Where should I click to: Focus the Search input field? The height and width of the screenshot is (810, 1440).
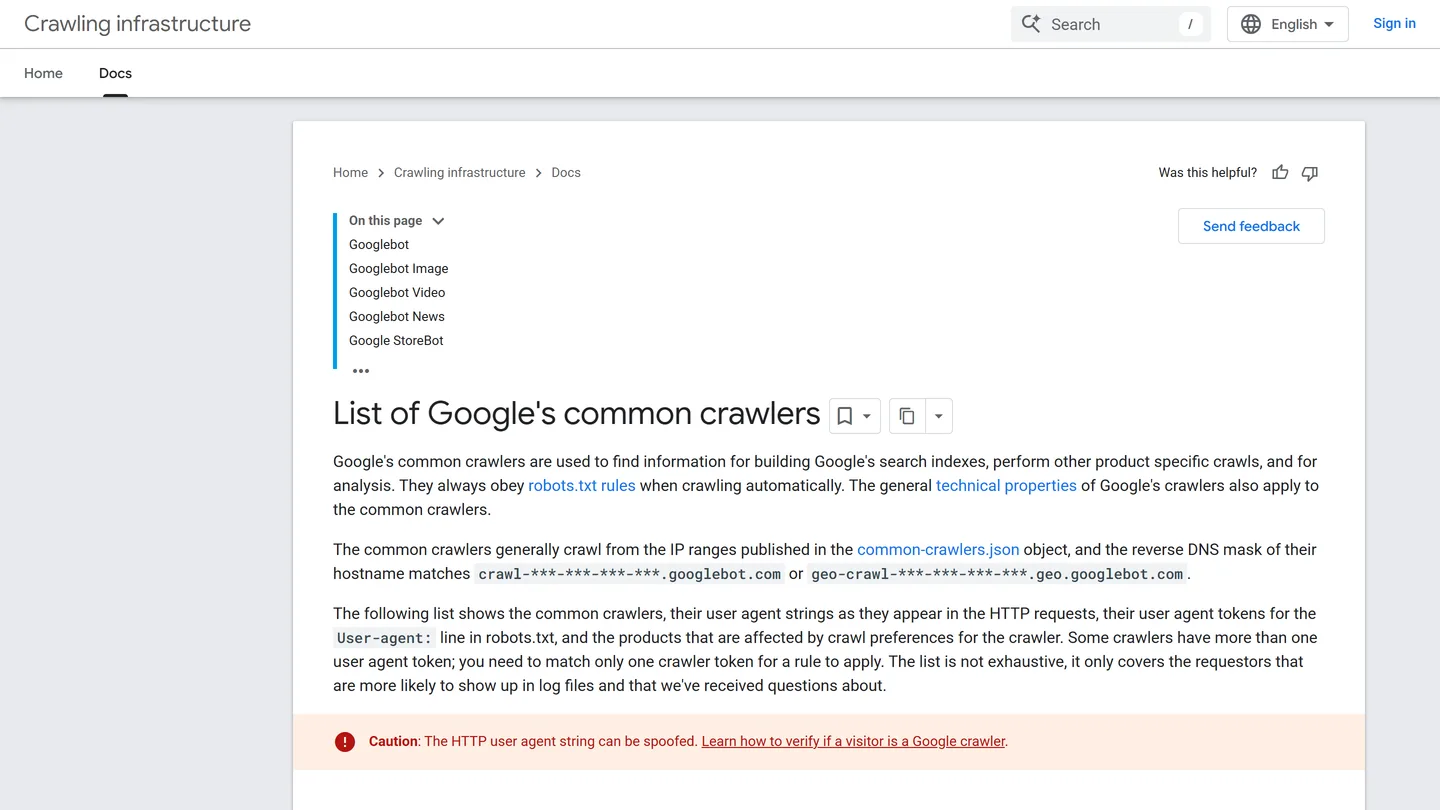click(1110, 24)
